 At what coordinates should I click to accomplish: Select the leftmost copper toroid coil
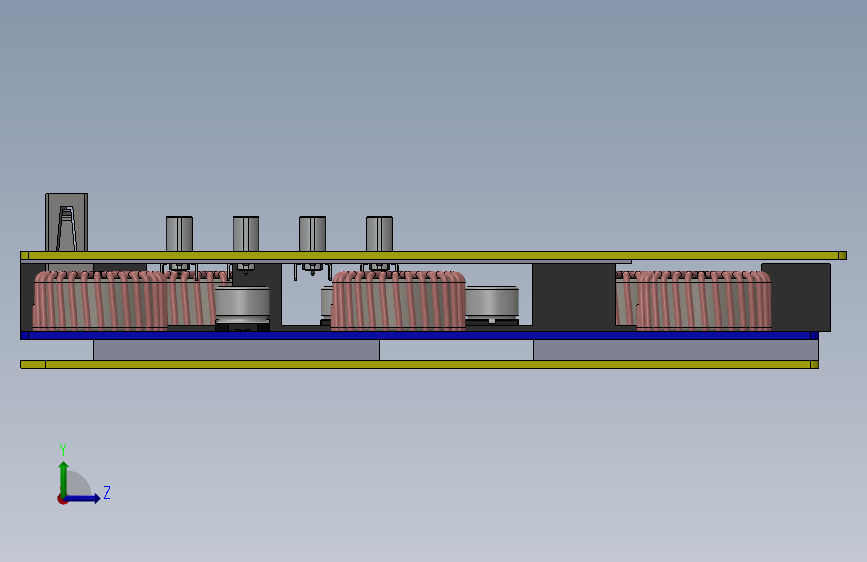coord(100,301)
